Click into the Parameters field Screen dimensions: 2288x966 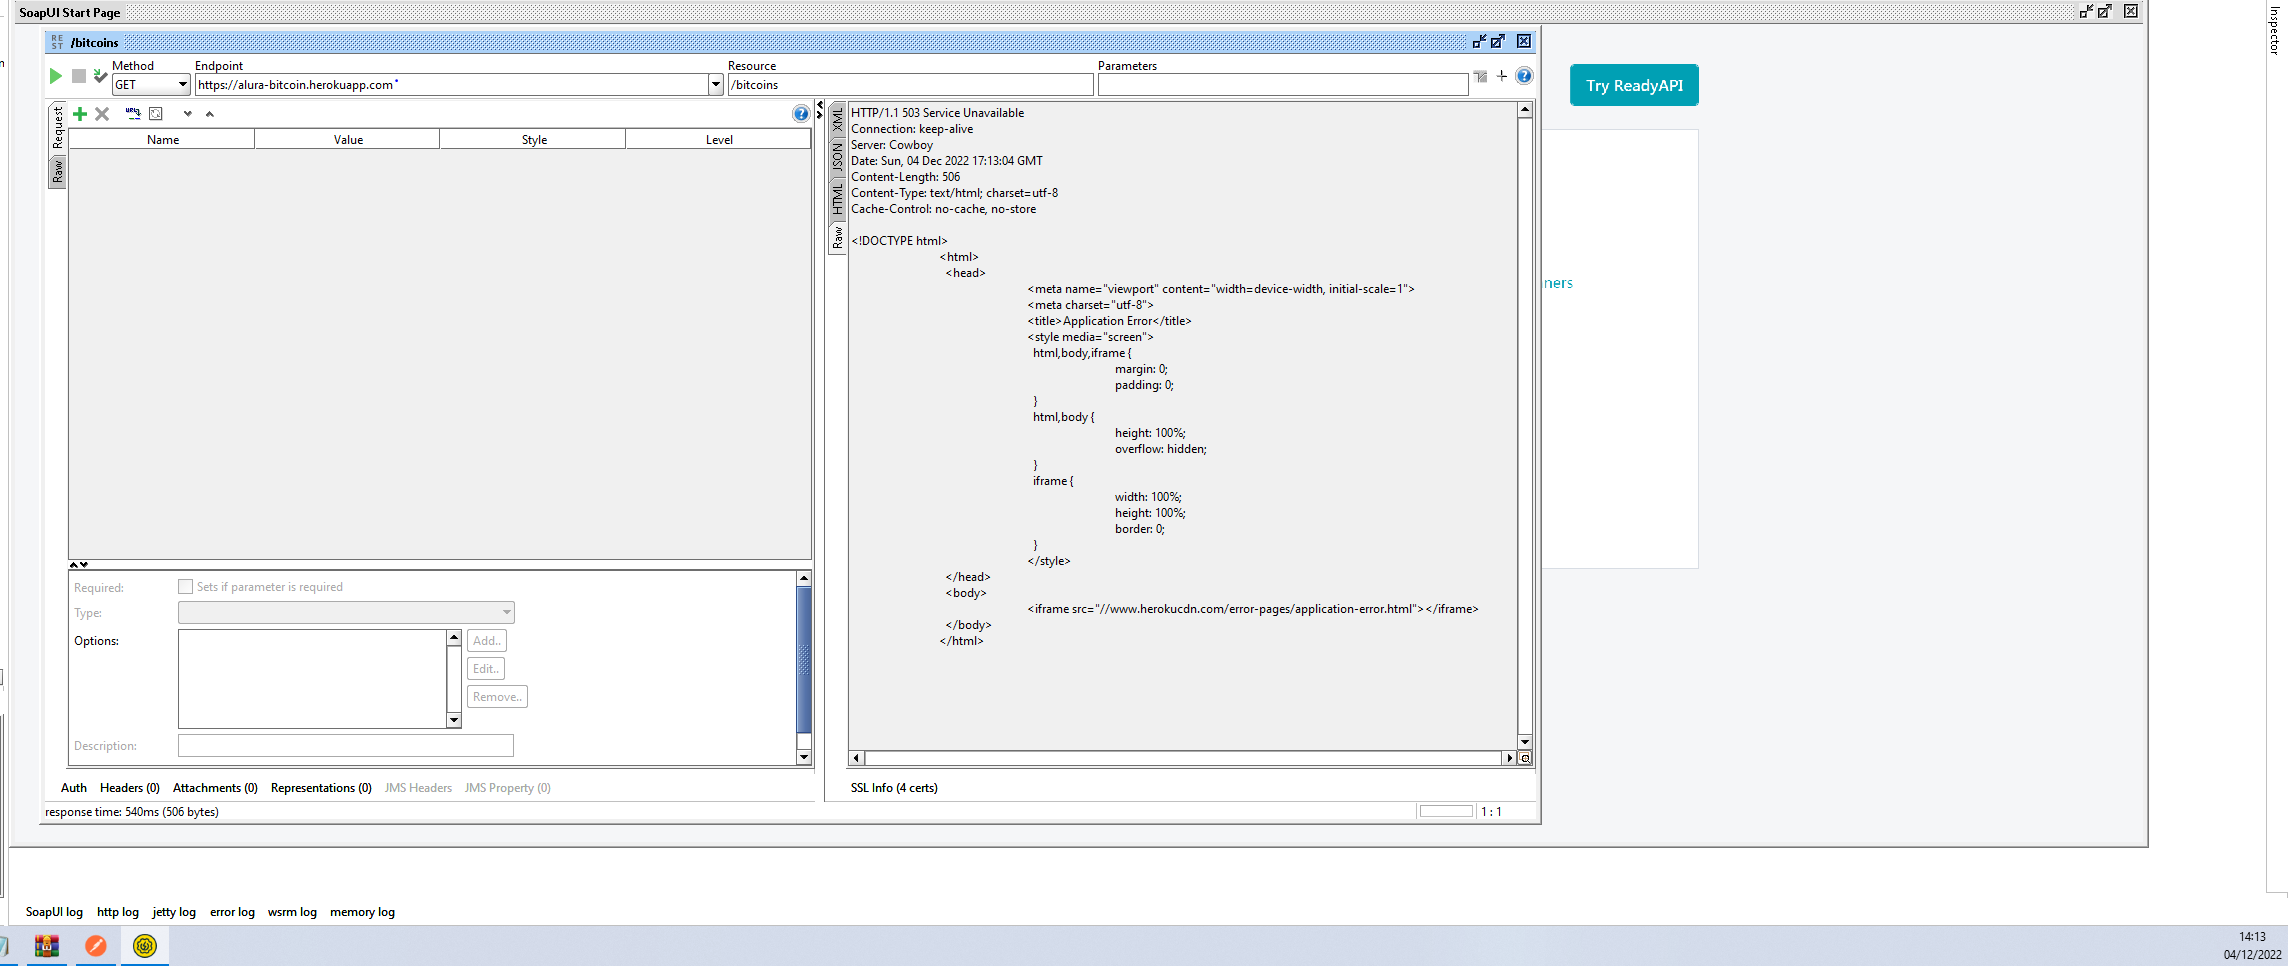[1283, 85]
